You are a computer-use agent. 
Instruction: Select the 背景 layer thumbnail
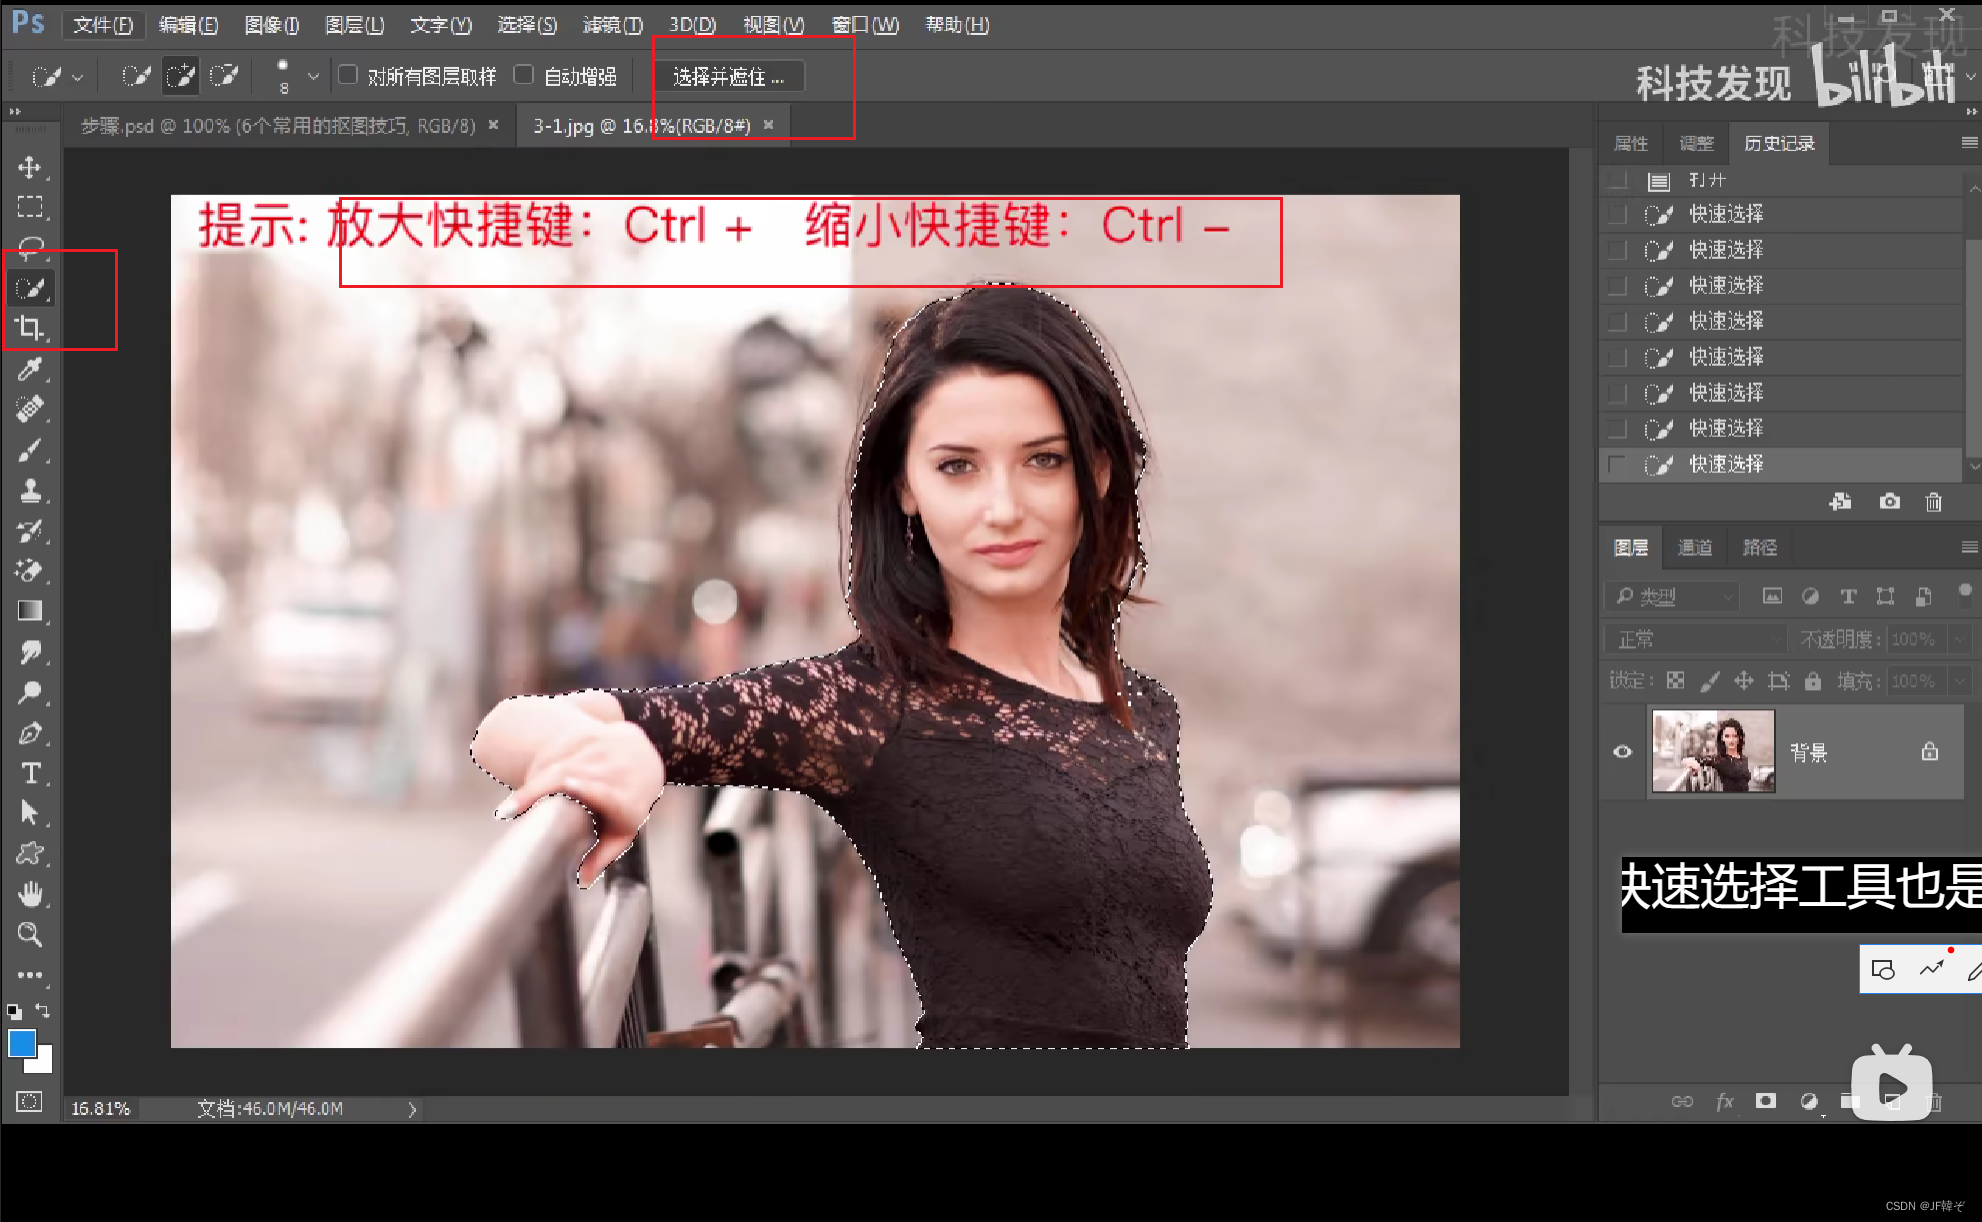(x=1713, y=752)
